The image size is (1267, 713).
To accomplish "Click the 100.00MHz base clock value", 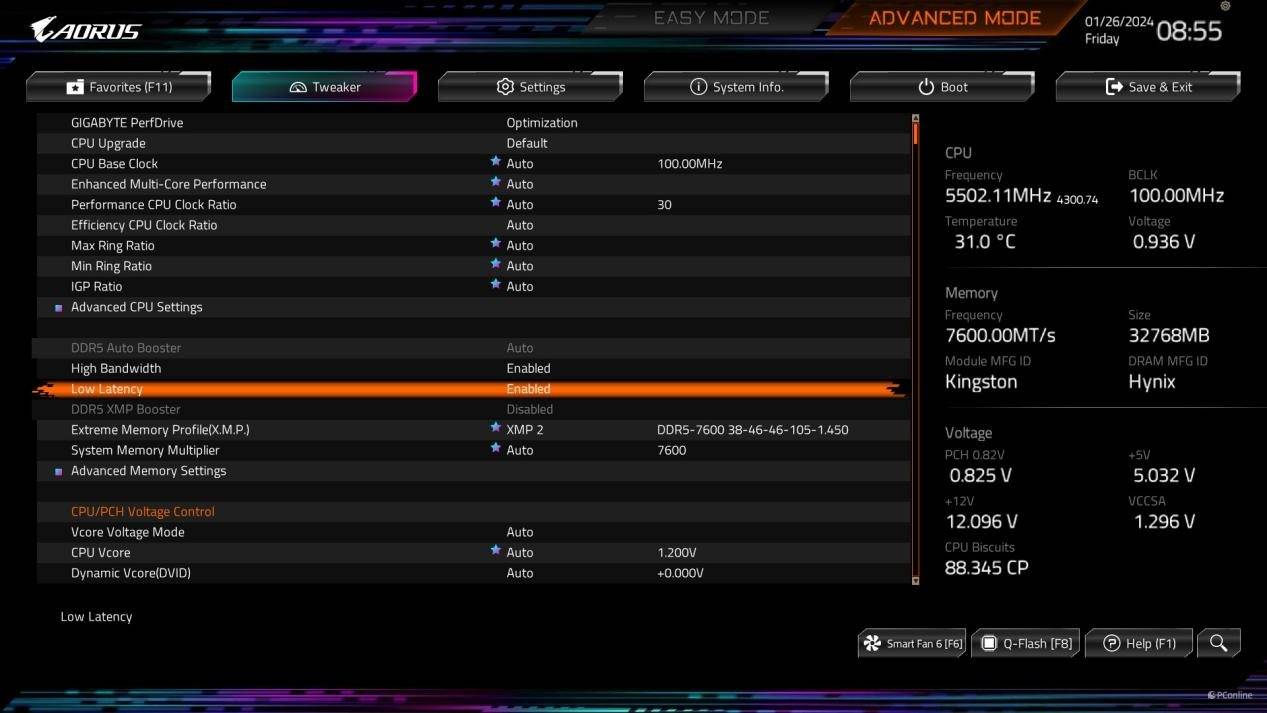I will pos(690,164).
